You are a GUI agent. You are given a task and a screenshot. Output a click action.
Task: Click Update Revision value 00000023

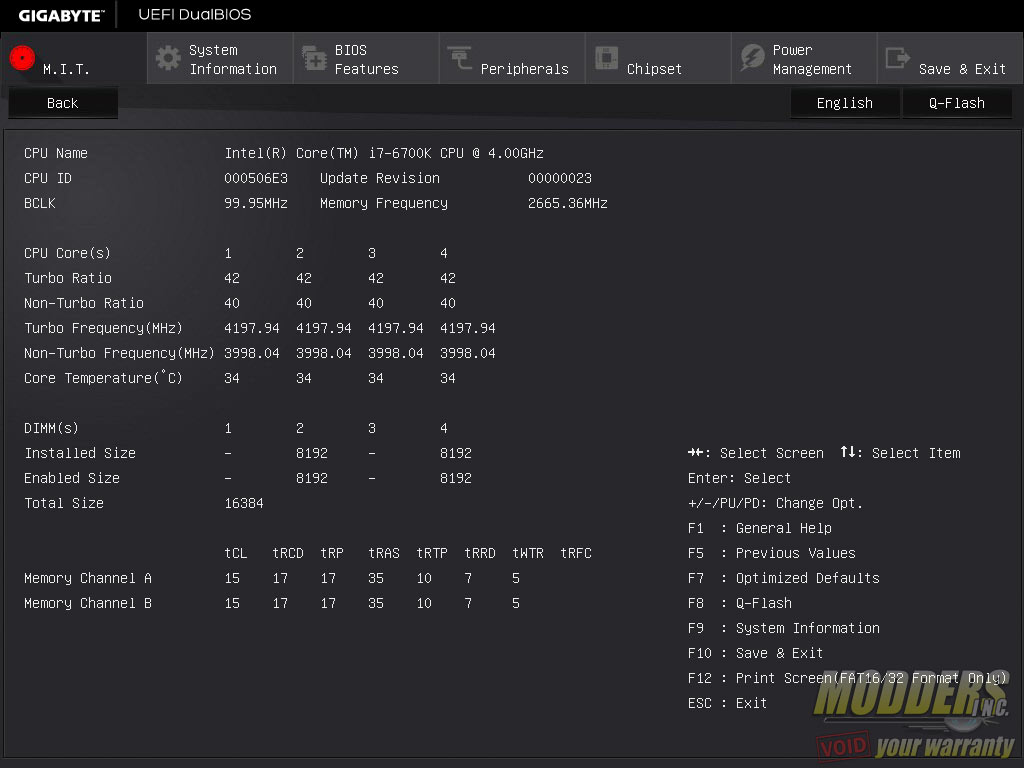pos(560,178)
